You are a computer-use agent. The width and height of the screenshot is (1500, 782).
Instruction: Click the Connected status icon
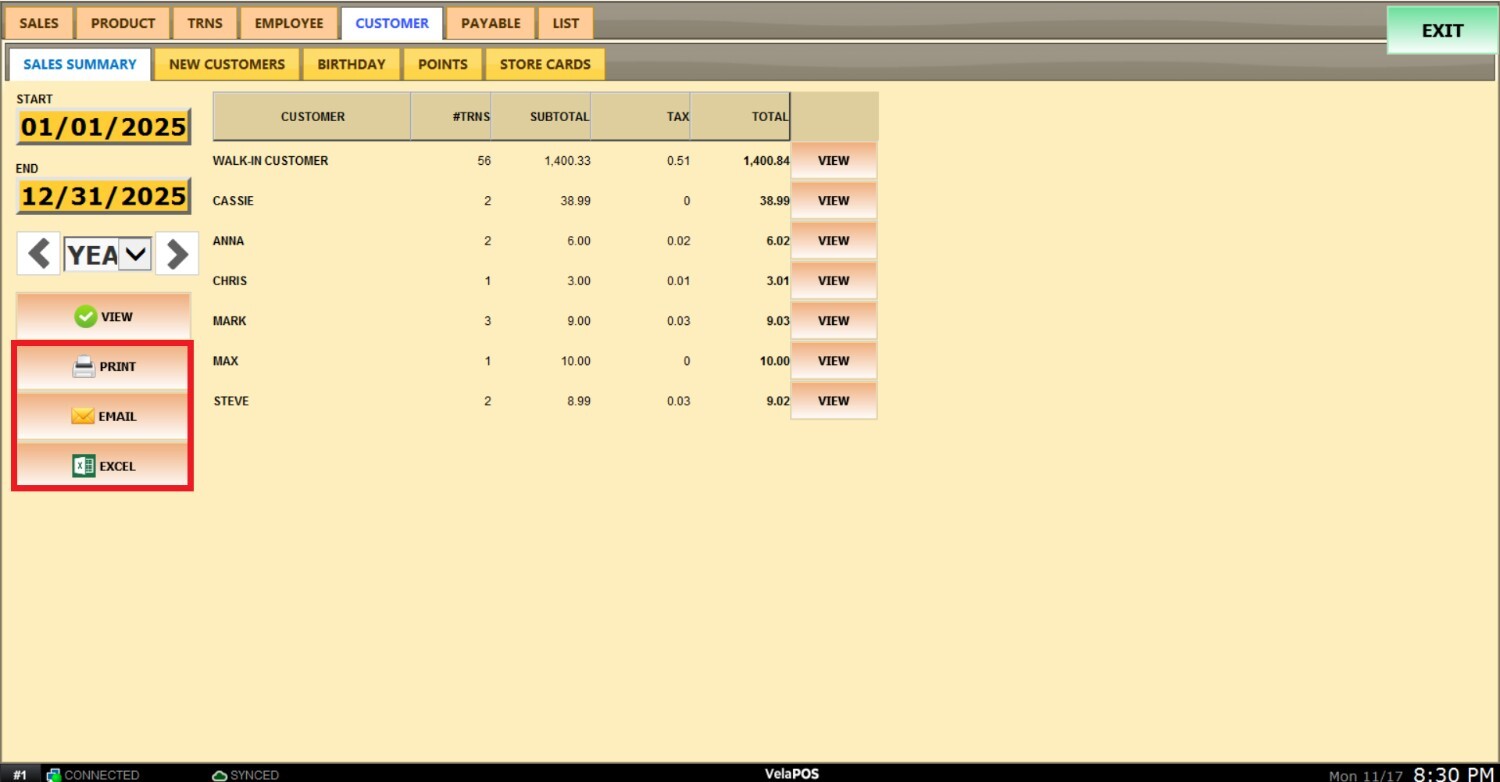53,775
